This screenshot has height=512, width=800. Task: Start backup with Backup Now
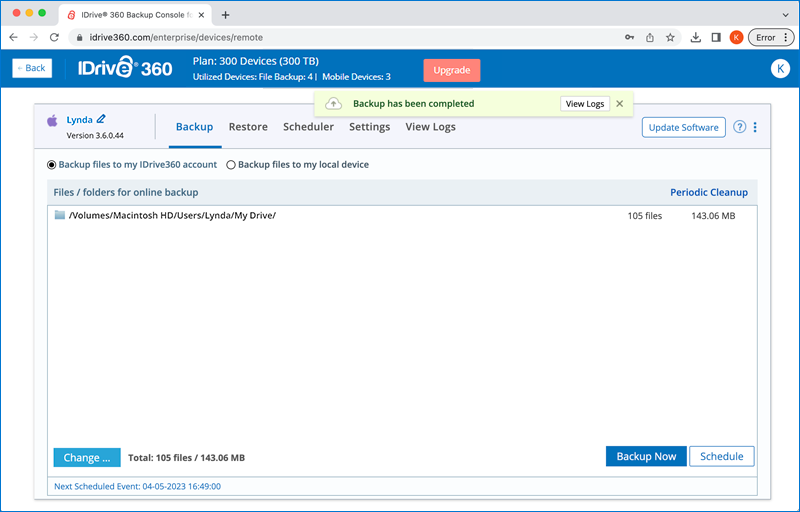[646, 456]
